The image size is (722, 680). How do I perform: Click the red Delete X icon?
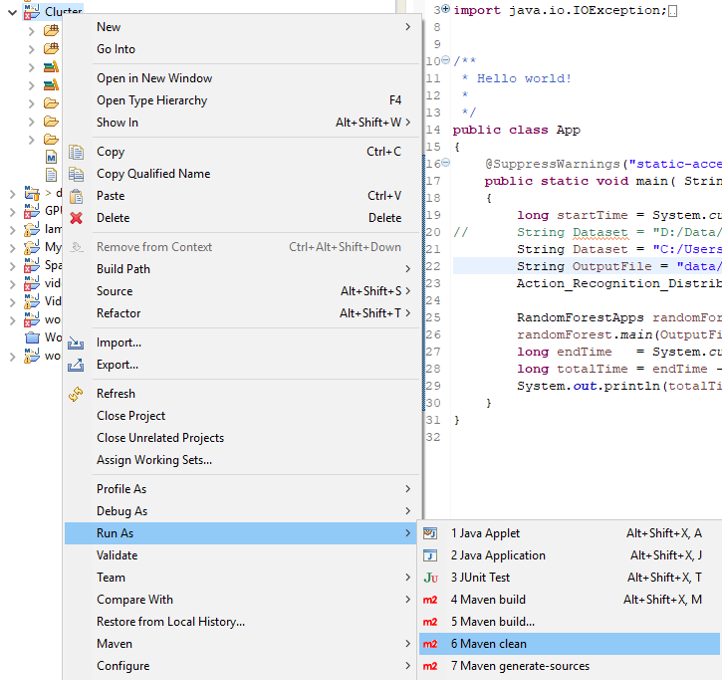76,218
